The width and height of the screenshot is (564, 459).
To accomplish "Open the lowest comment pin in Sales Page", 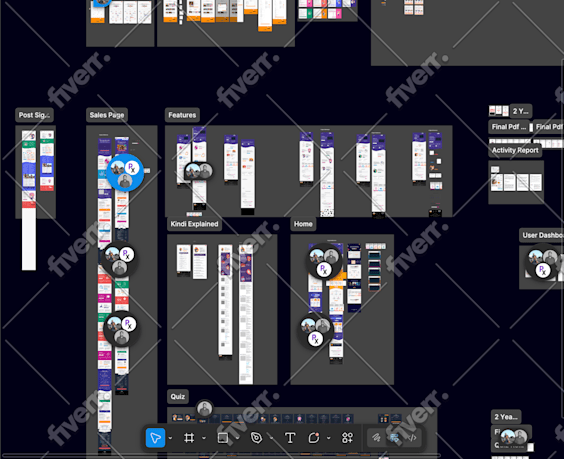I will point(121,330).
